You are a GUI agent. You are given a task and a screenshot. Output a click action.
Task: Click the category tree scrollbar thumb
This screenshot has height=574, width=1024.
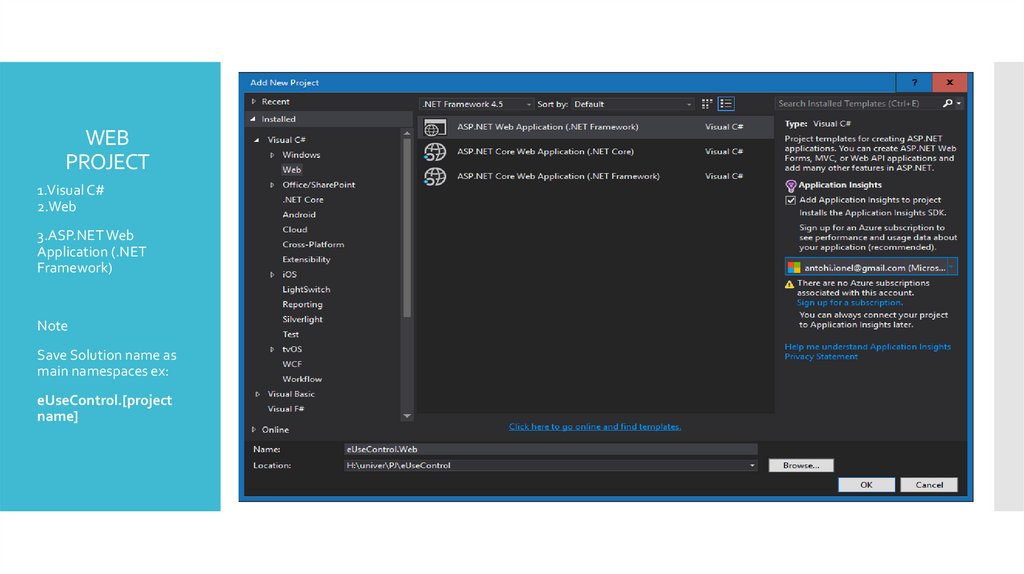(x=407, y=228)
